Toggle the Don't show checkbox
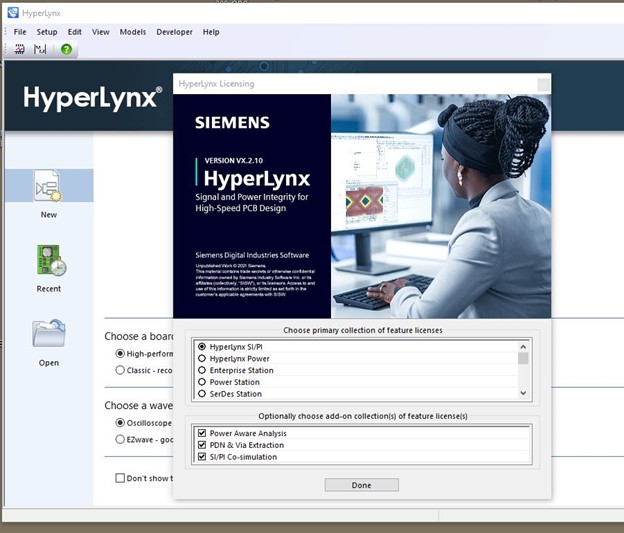 coord(120,478)
